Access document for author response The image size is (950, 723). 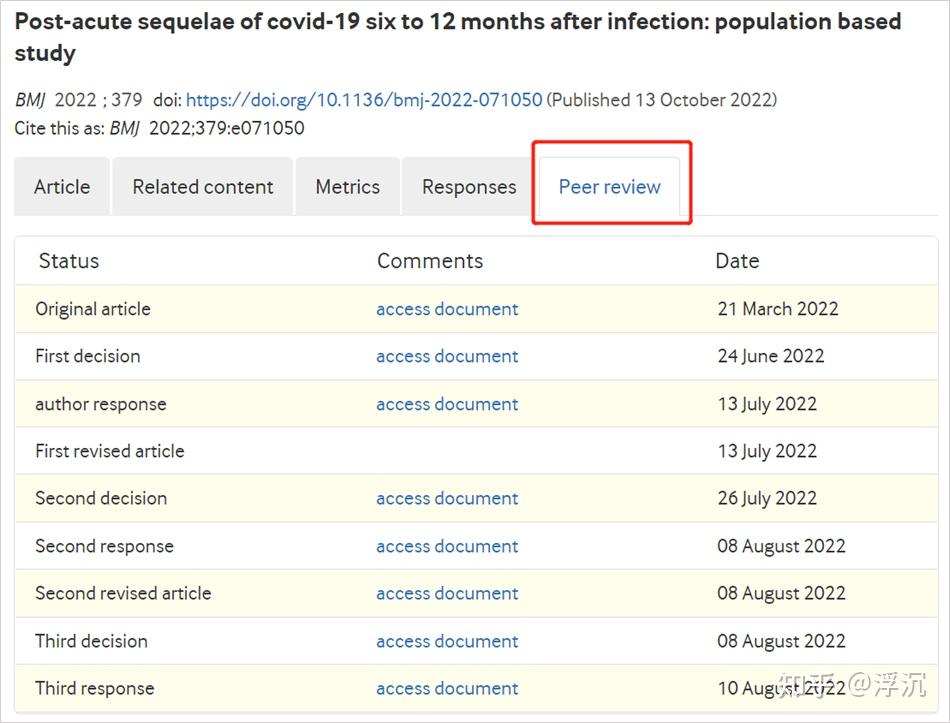(x=447, y=404)
